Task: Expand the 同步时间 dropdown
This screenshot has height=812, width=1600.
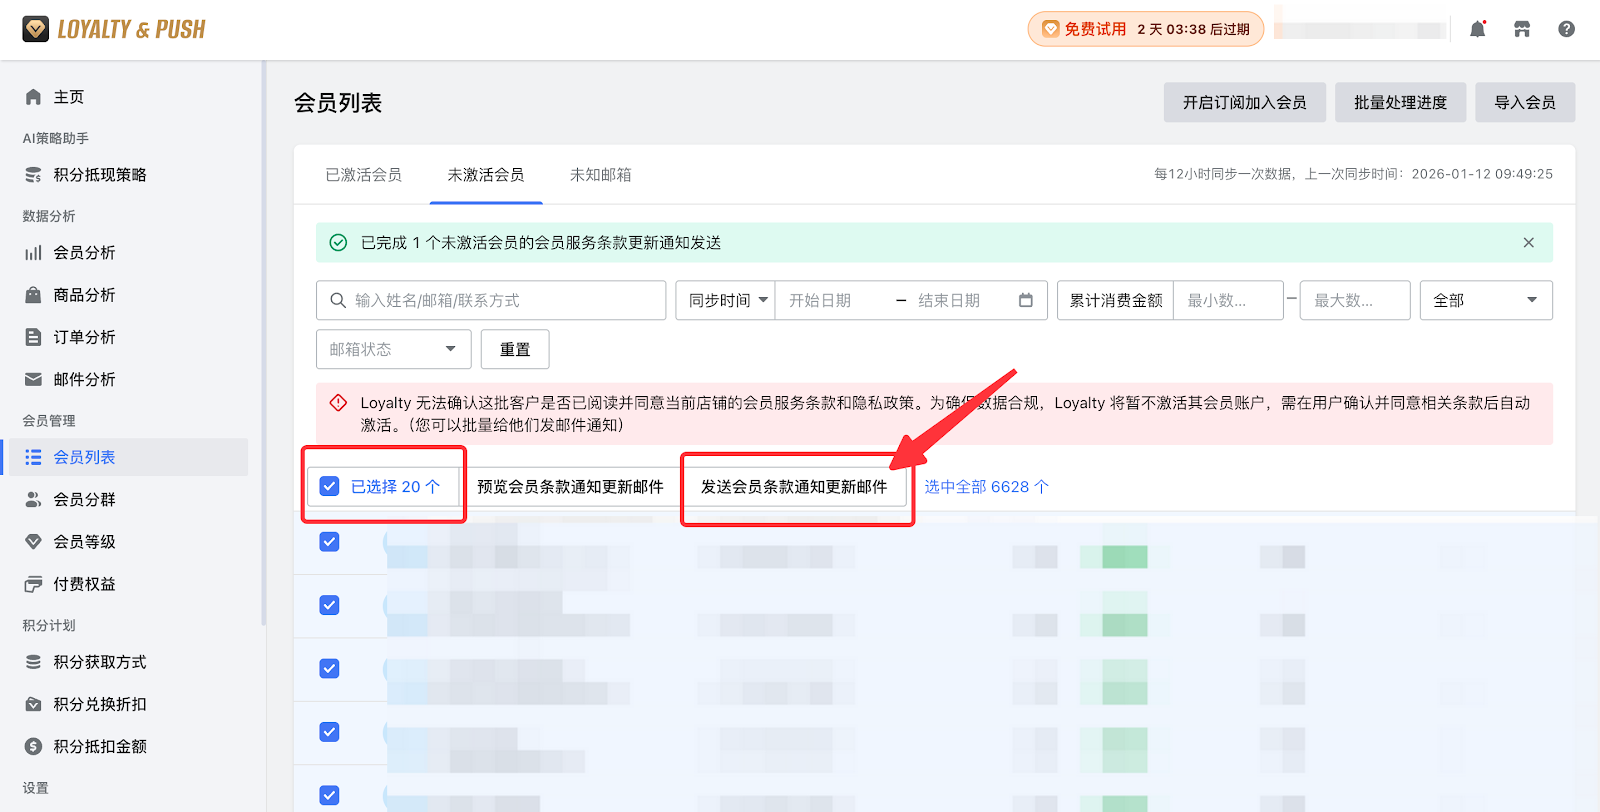Action: click(727, 300)
